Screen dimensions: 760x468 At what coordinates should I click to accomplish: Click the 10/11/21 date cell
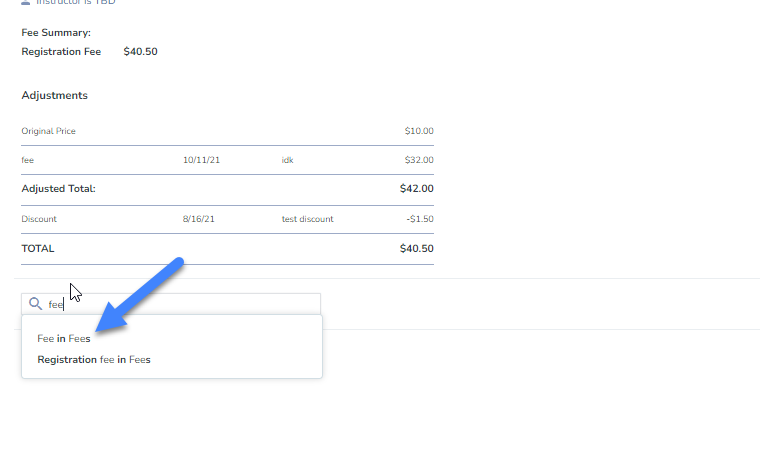pos(201,160)
